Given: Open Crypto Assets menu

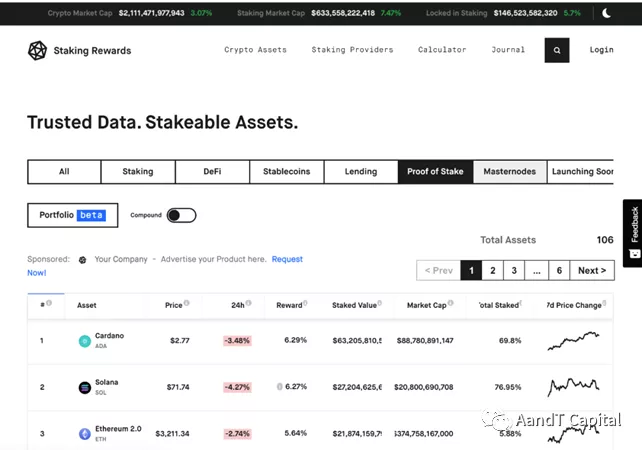Looking at the screenshot, I should tap(255, 50).
